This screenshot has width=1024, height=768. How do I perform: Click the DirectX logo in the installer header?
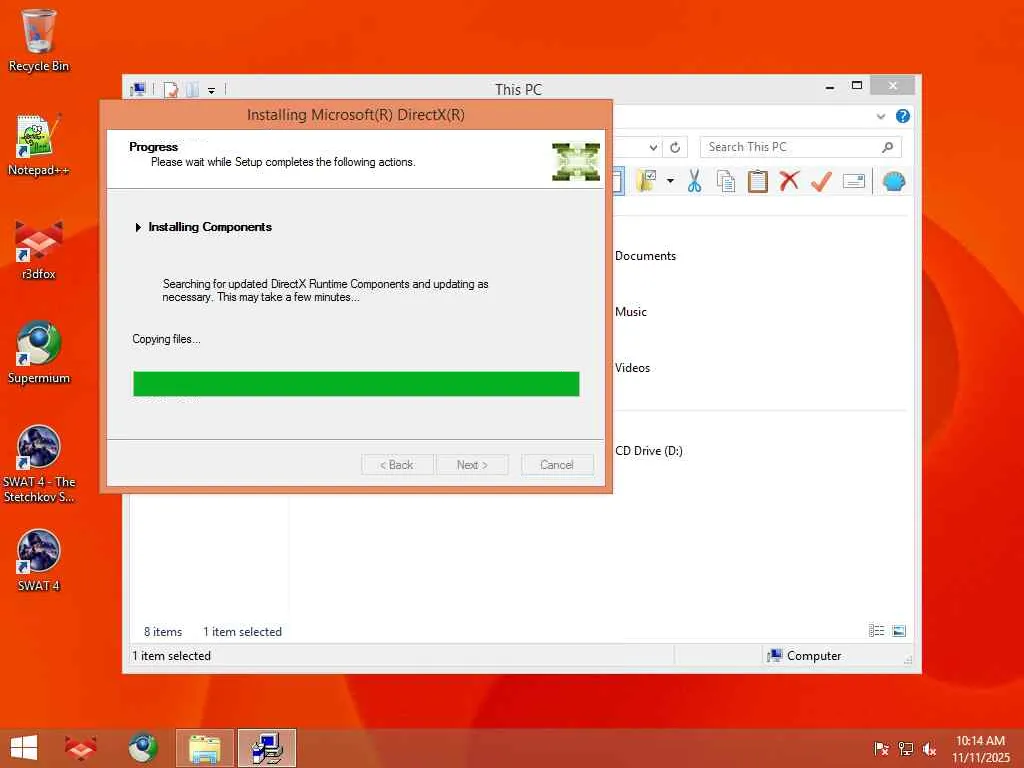click(x=575, y=161)
